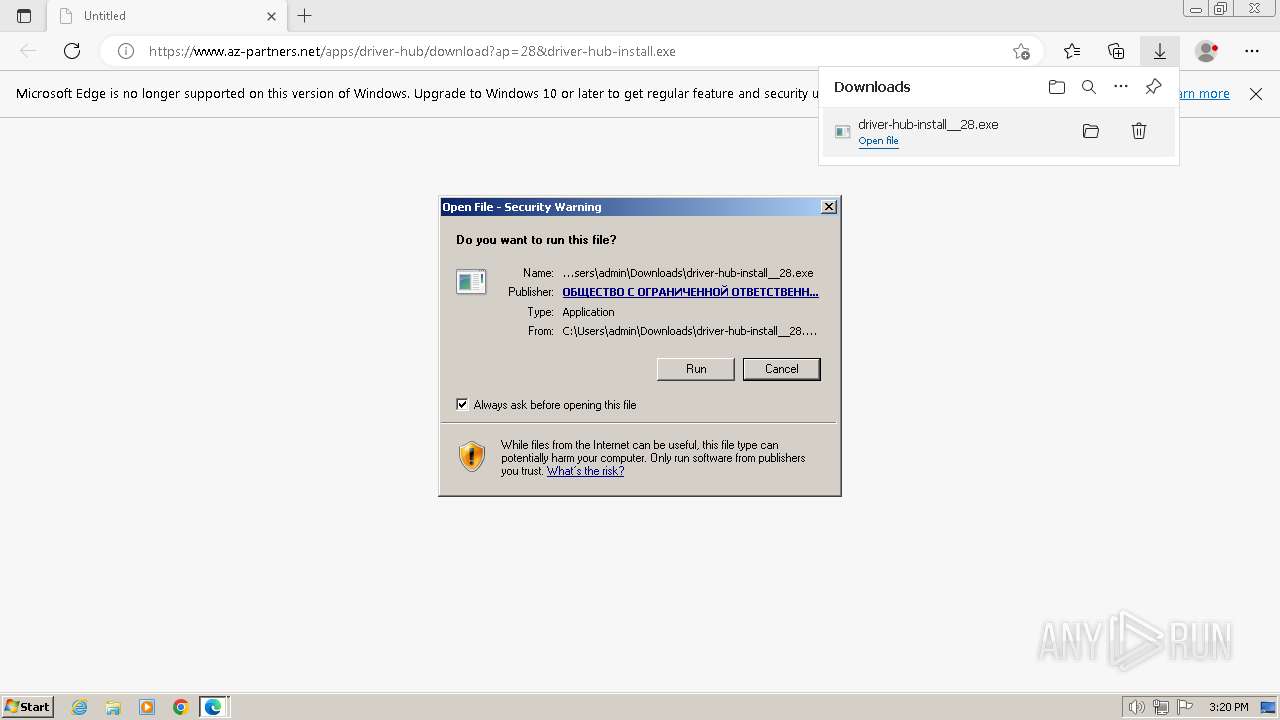Click Show desktop button
The height and width of the screenshot is (720, 1280).
[1268, 707]
